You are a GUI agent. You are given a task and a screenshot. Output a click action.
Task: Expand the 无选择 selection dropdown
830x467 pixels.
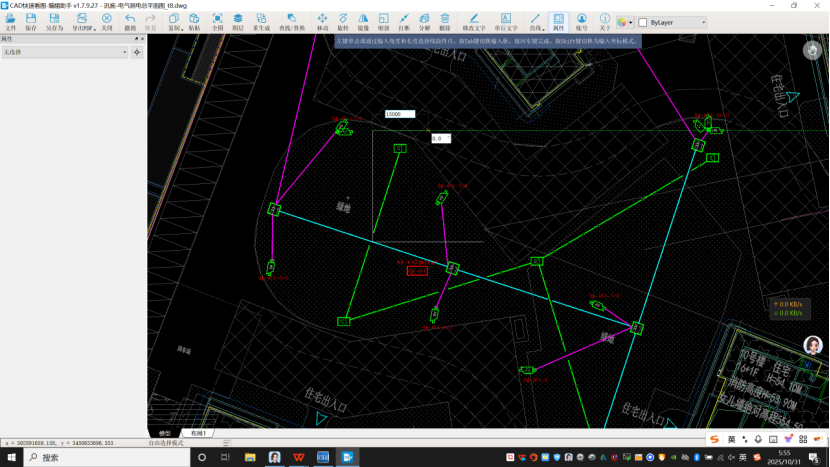click(x=124, y=52)
